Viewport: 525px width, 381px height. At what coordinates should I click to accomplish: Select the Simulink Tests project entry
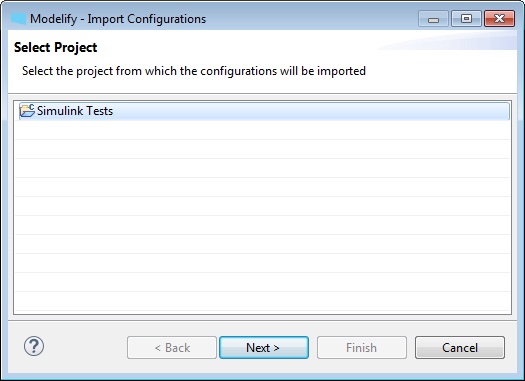pos(264,111)
